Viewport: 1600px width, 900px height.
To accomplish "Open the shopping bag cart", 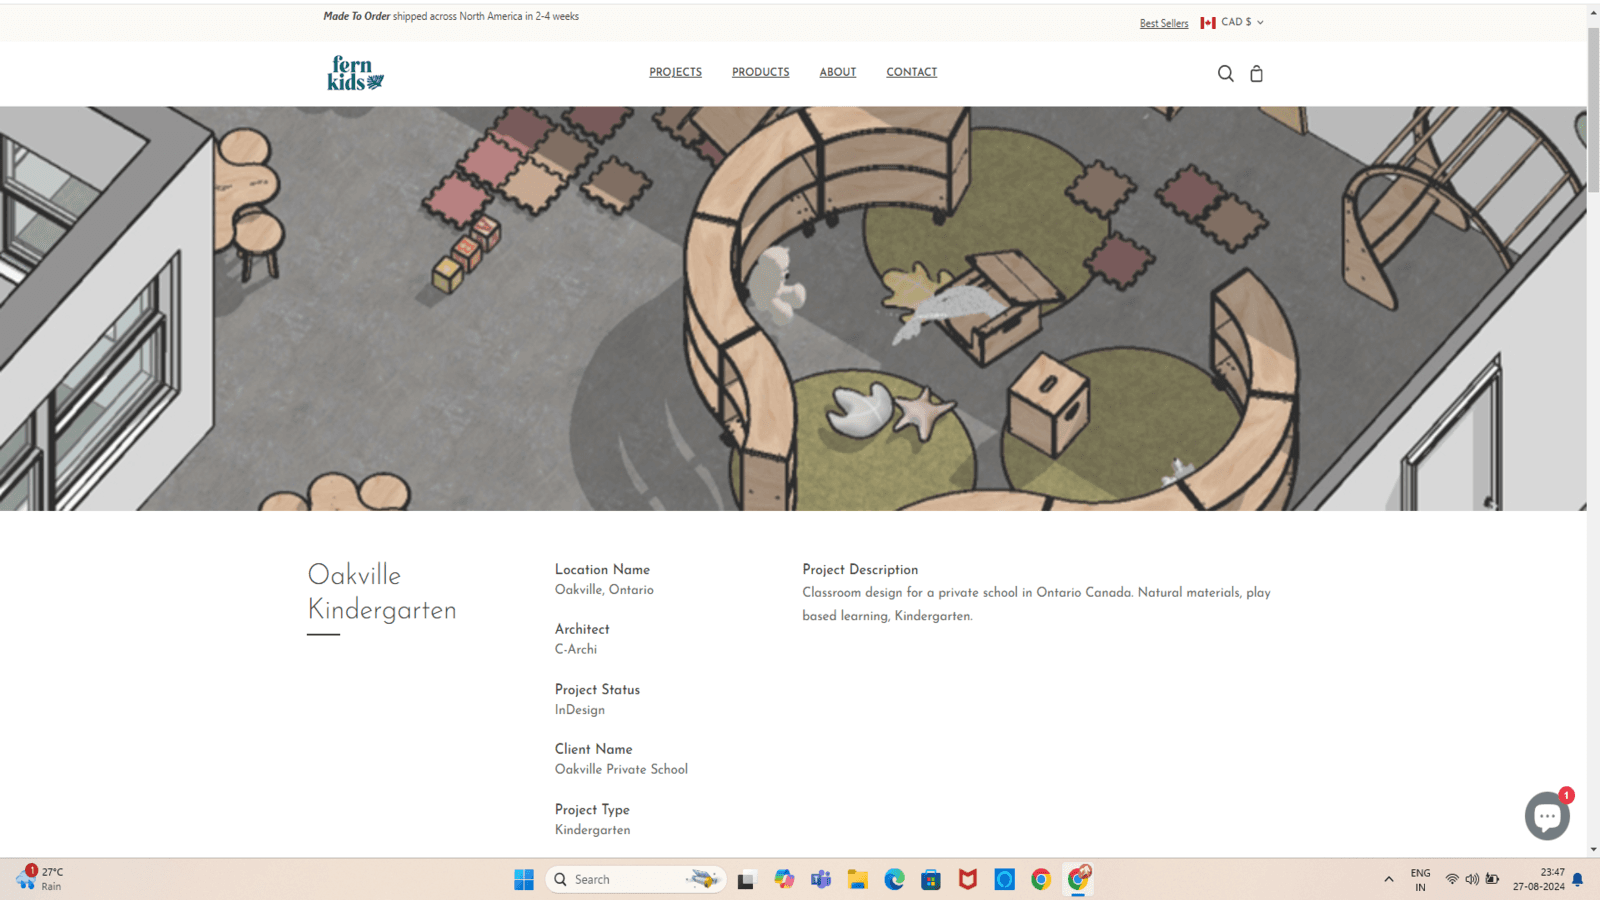I will coord(1256,73).
